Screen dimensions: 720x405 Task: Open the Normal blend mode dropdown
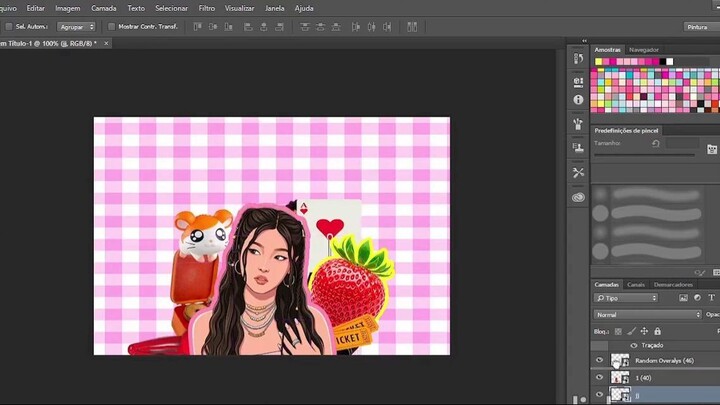pyautogui.click(x=647, y=315)
